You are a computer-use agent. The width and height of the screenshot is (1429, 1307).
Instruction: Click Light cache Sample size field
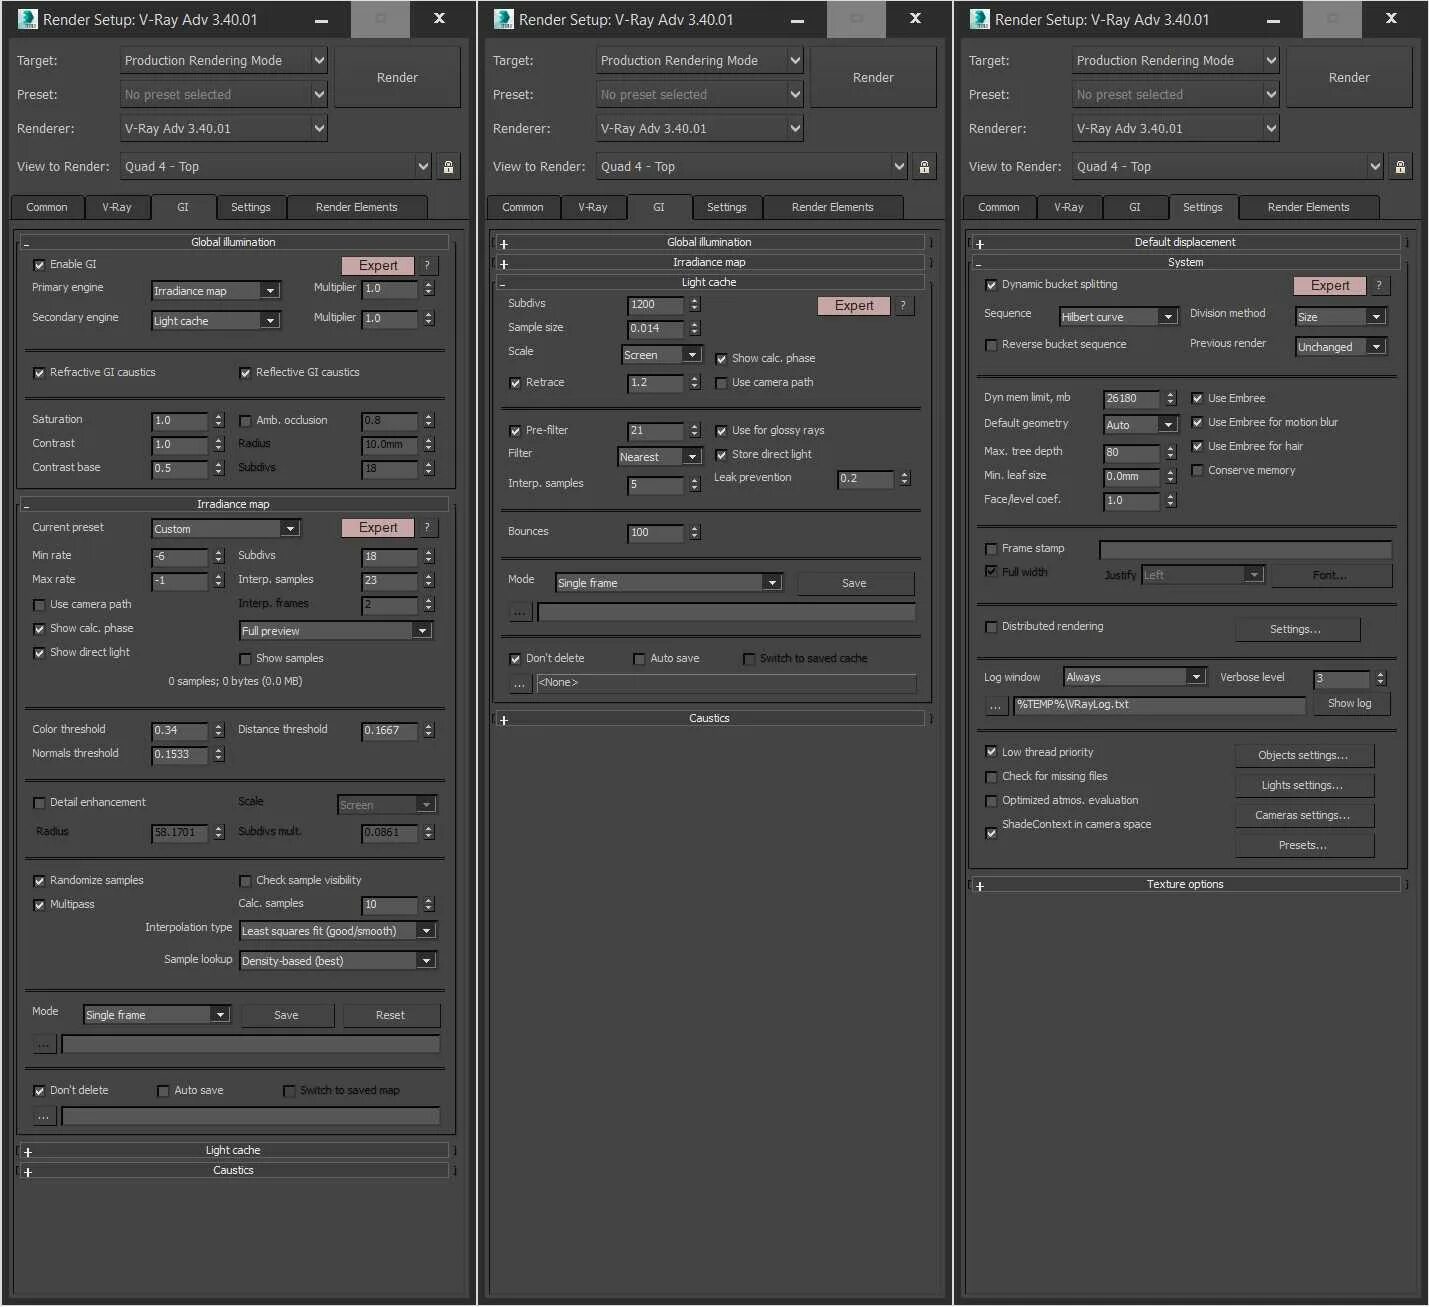(x=656, y=329)
